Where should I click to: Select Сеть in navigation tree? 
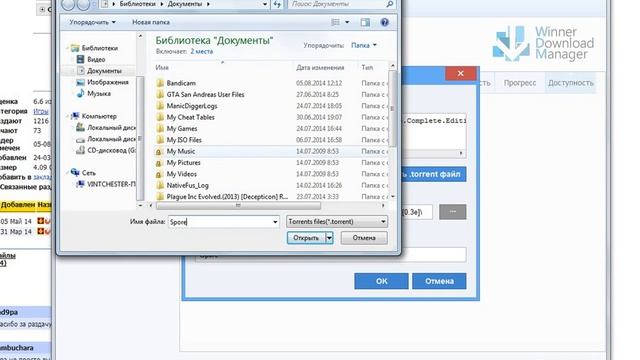click(x=88, y=173)
